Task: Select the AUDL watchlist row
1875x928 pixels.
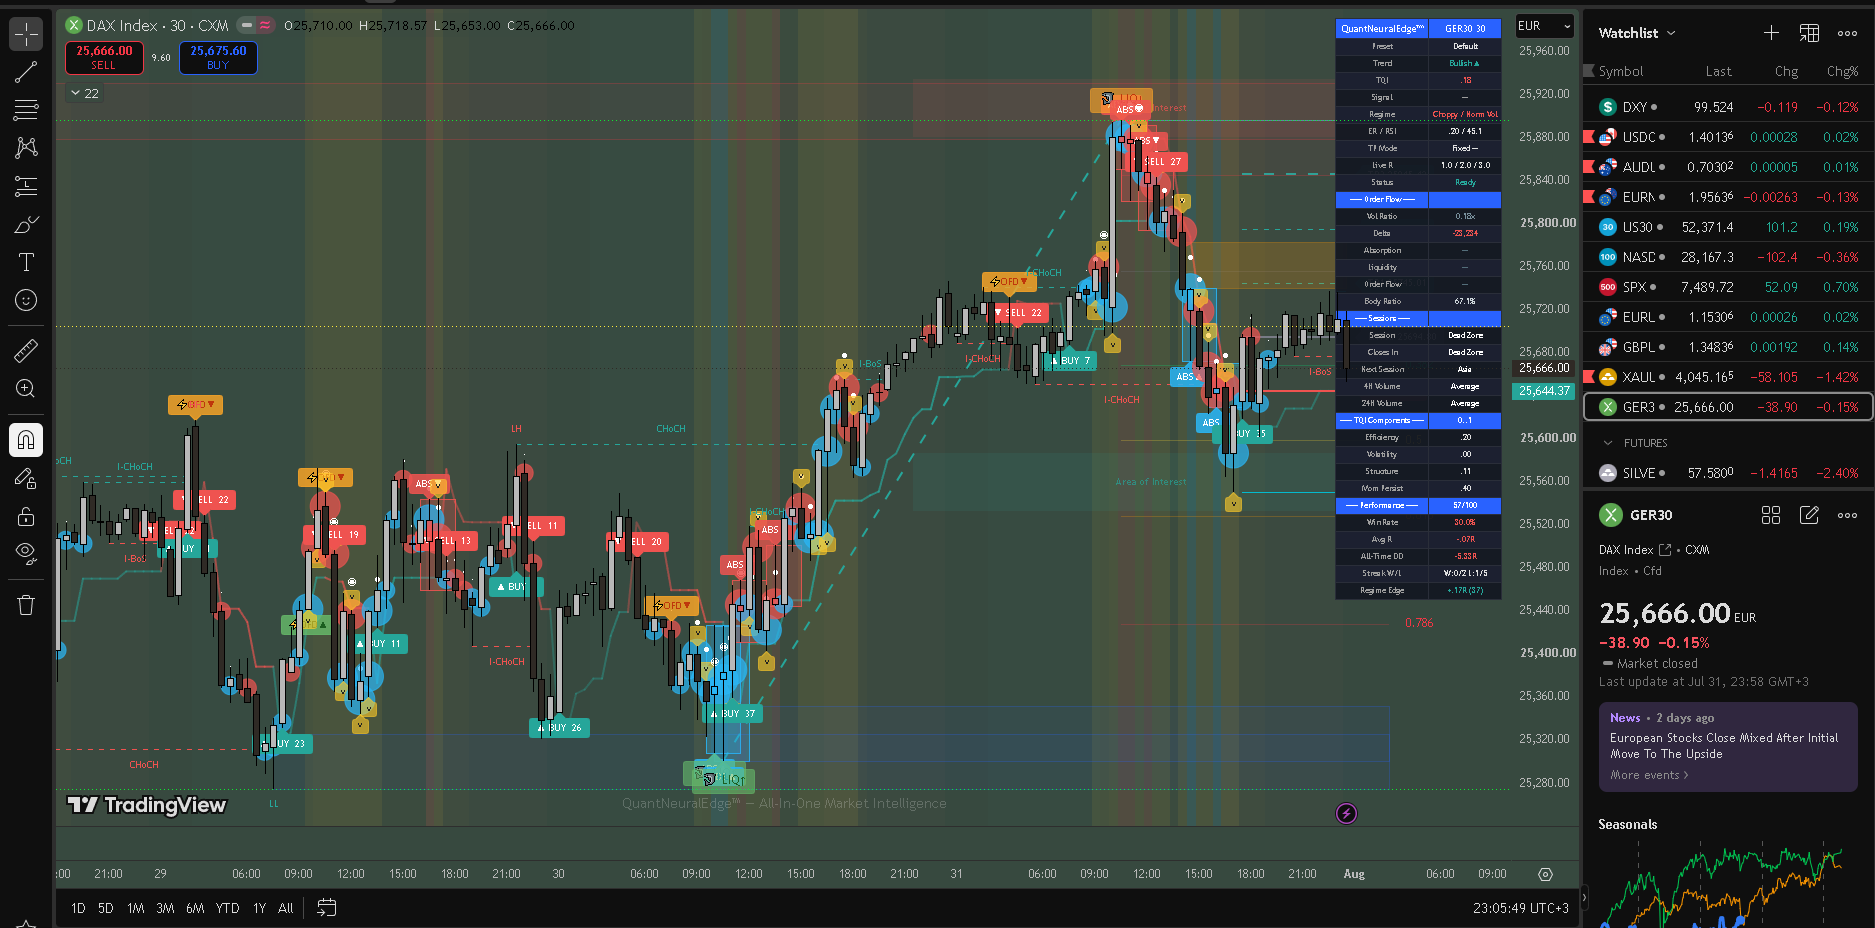Action: click(1728, 167)
